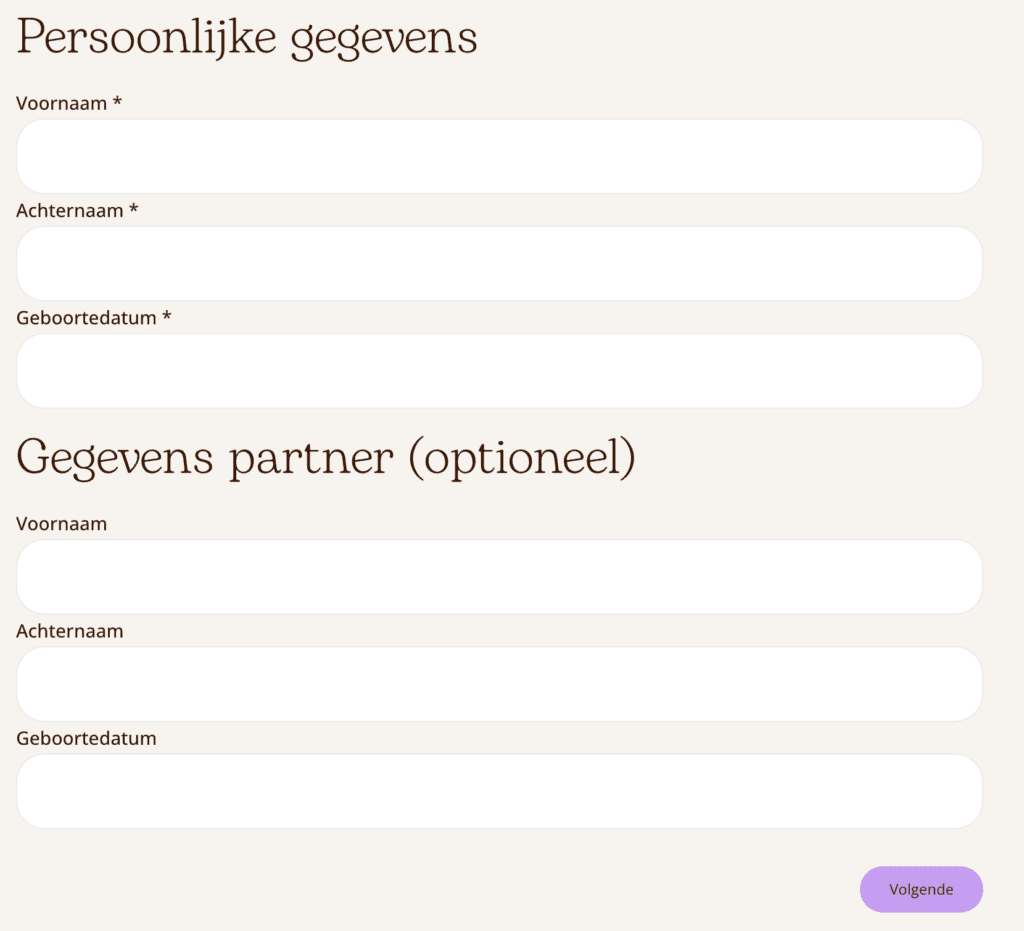Click the 'Achternaam *' label text
Screen dimensions: 1024x931
69,210
